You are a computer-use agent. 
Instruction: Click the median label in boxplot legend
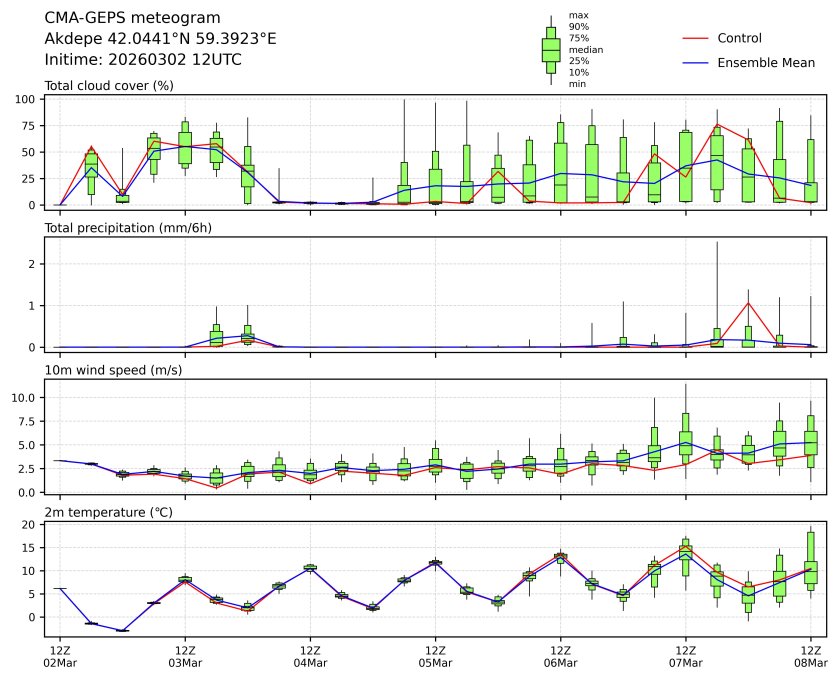click(585, 49)
